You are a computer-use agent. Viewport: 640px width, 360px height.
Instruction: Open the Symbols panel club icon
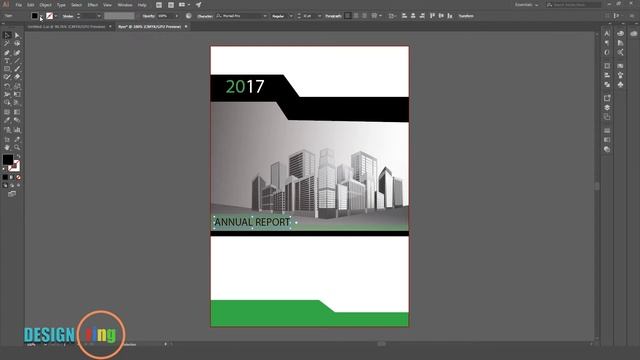(x=620, y=84)
